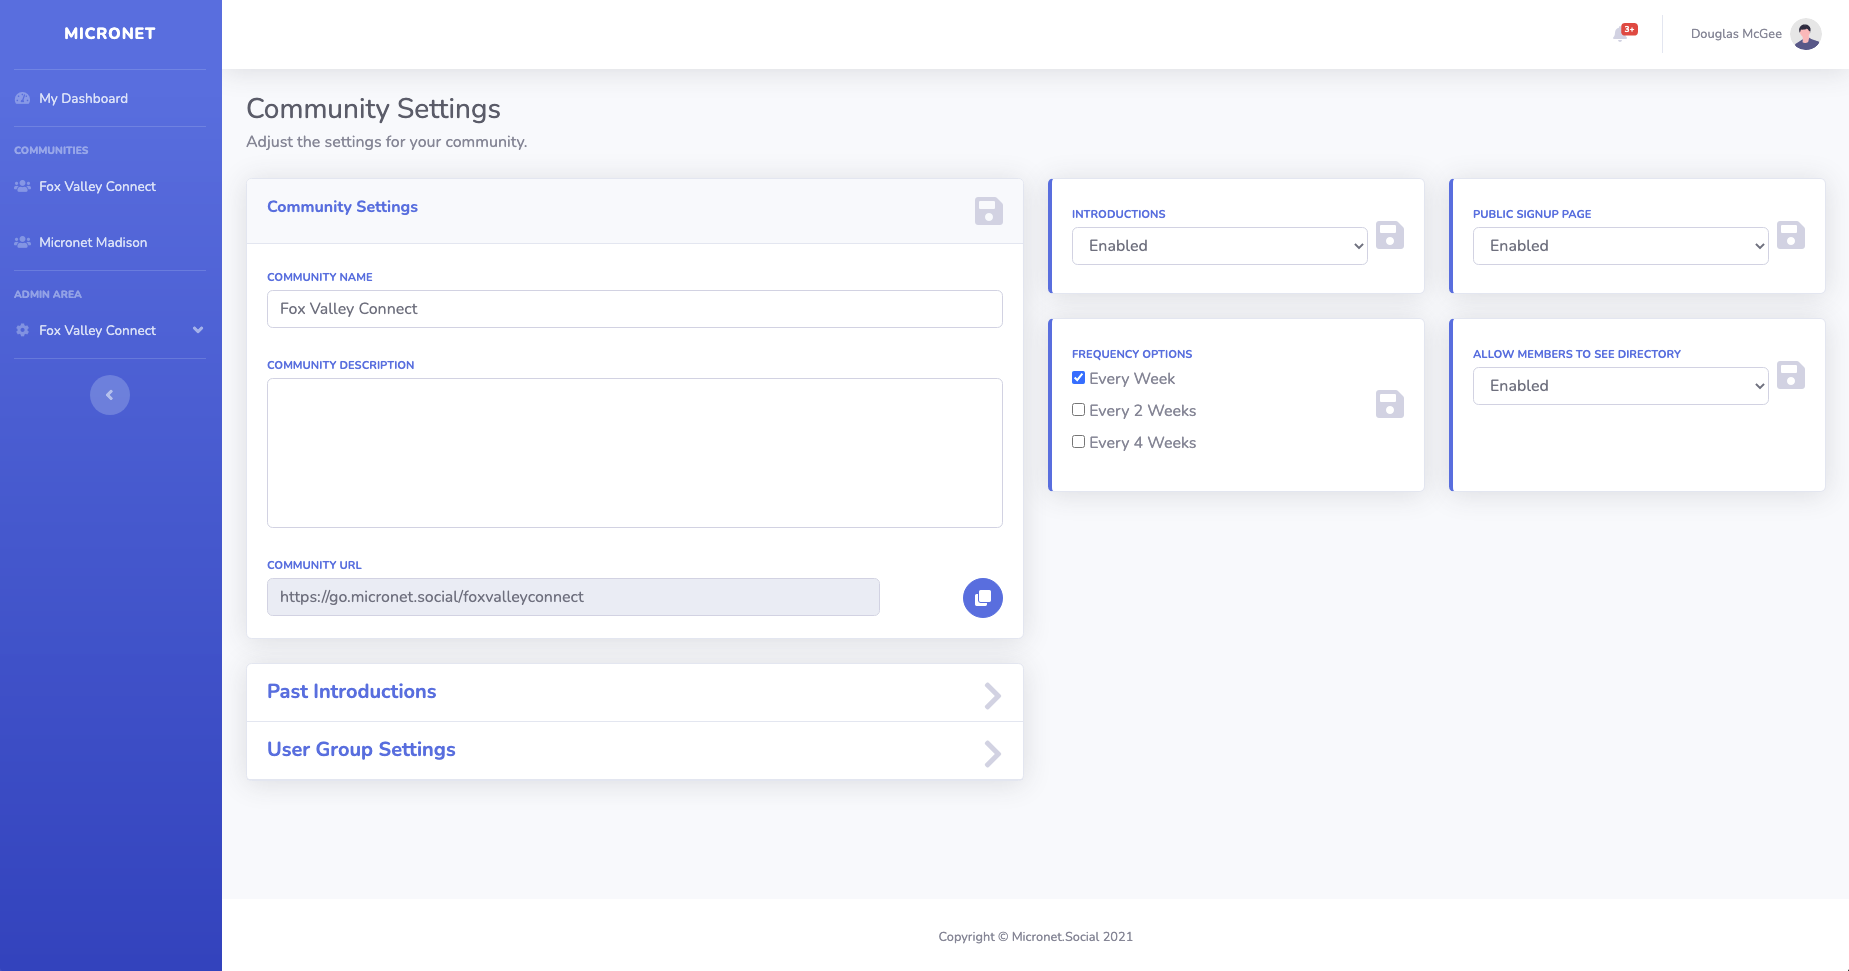Save the Introductions setting
This screenshot has width=1849, height=971.
point(1389,235)
